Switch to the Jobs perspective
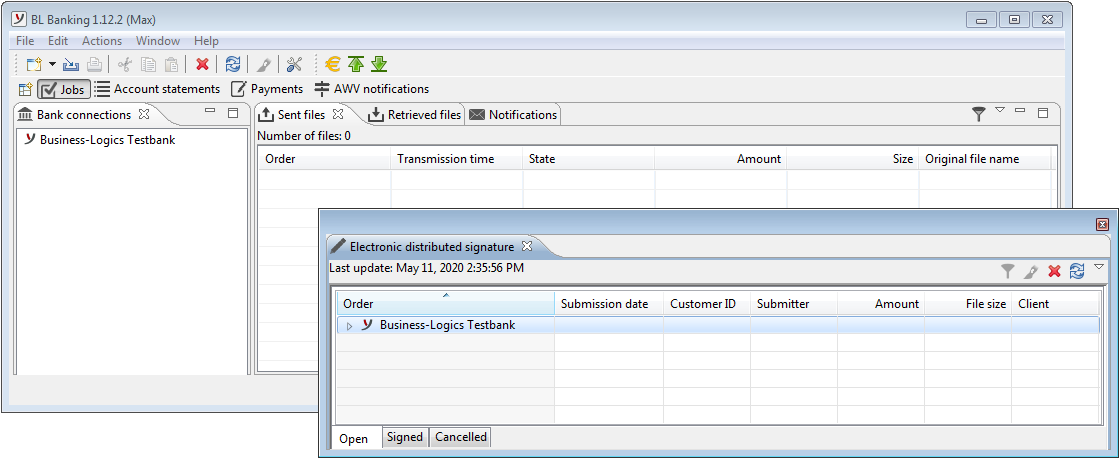 [x=64, y=89]
